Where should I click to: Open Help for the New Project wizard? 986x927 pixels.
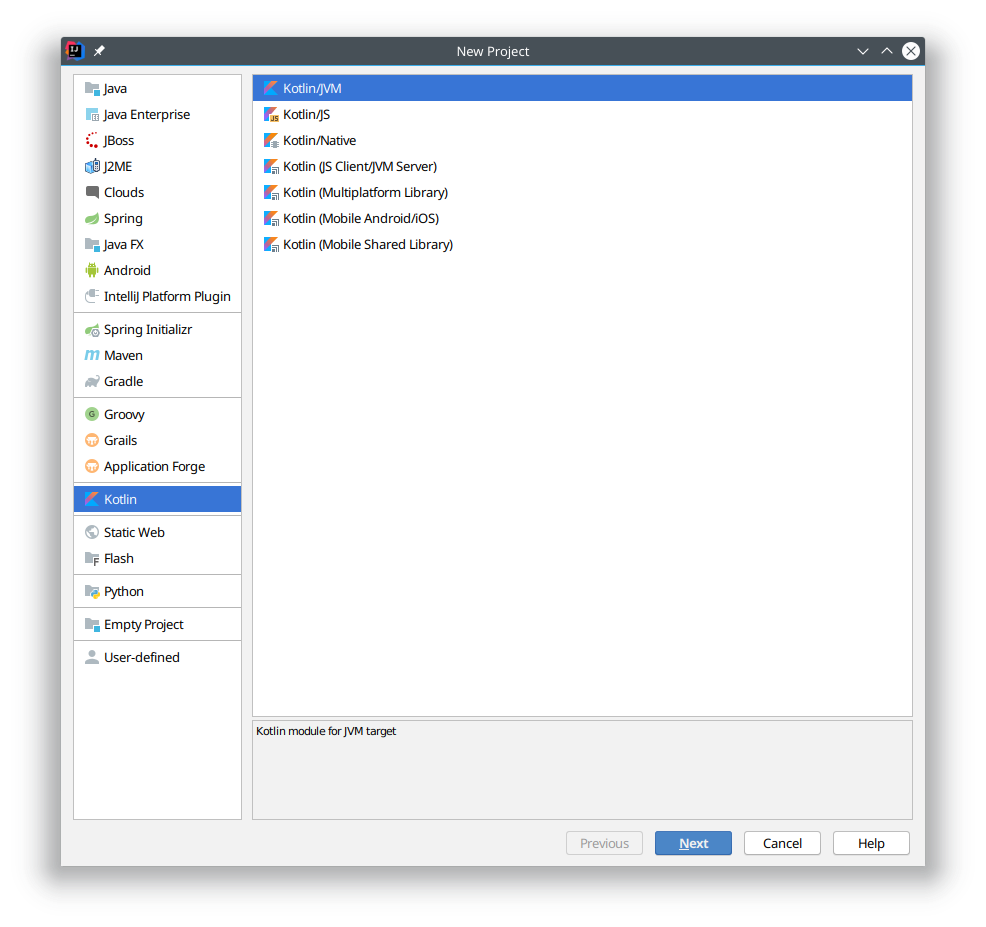pos(871,843)
